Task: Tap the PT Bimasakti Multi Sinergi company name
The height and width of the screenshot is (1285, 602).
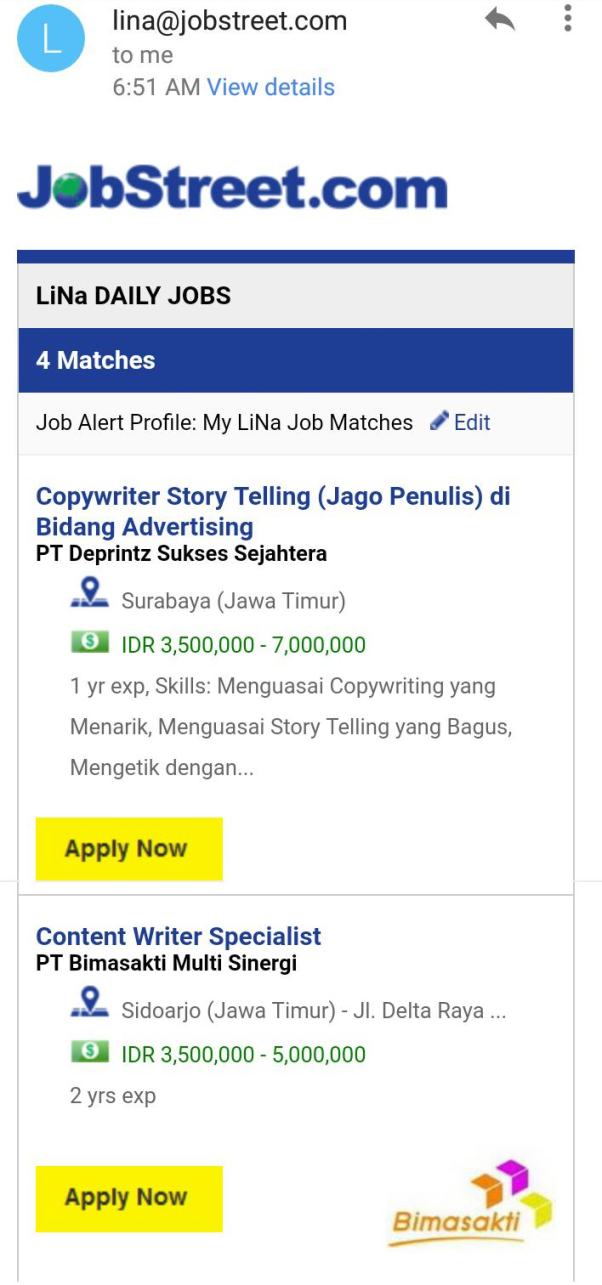Action: coord(166,964)
